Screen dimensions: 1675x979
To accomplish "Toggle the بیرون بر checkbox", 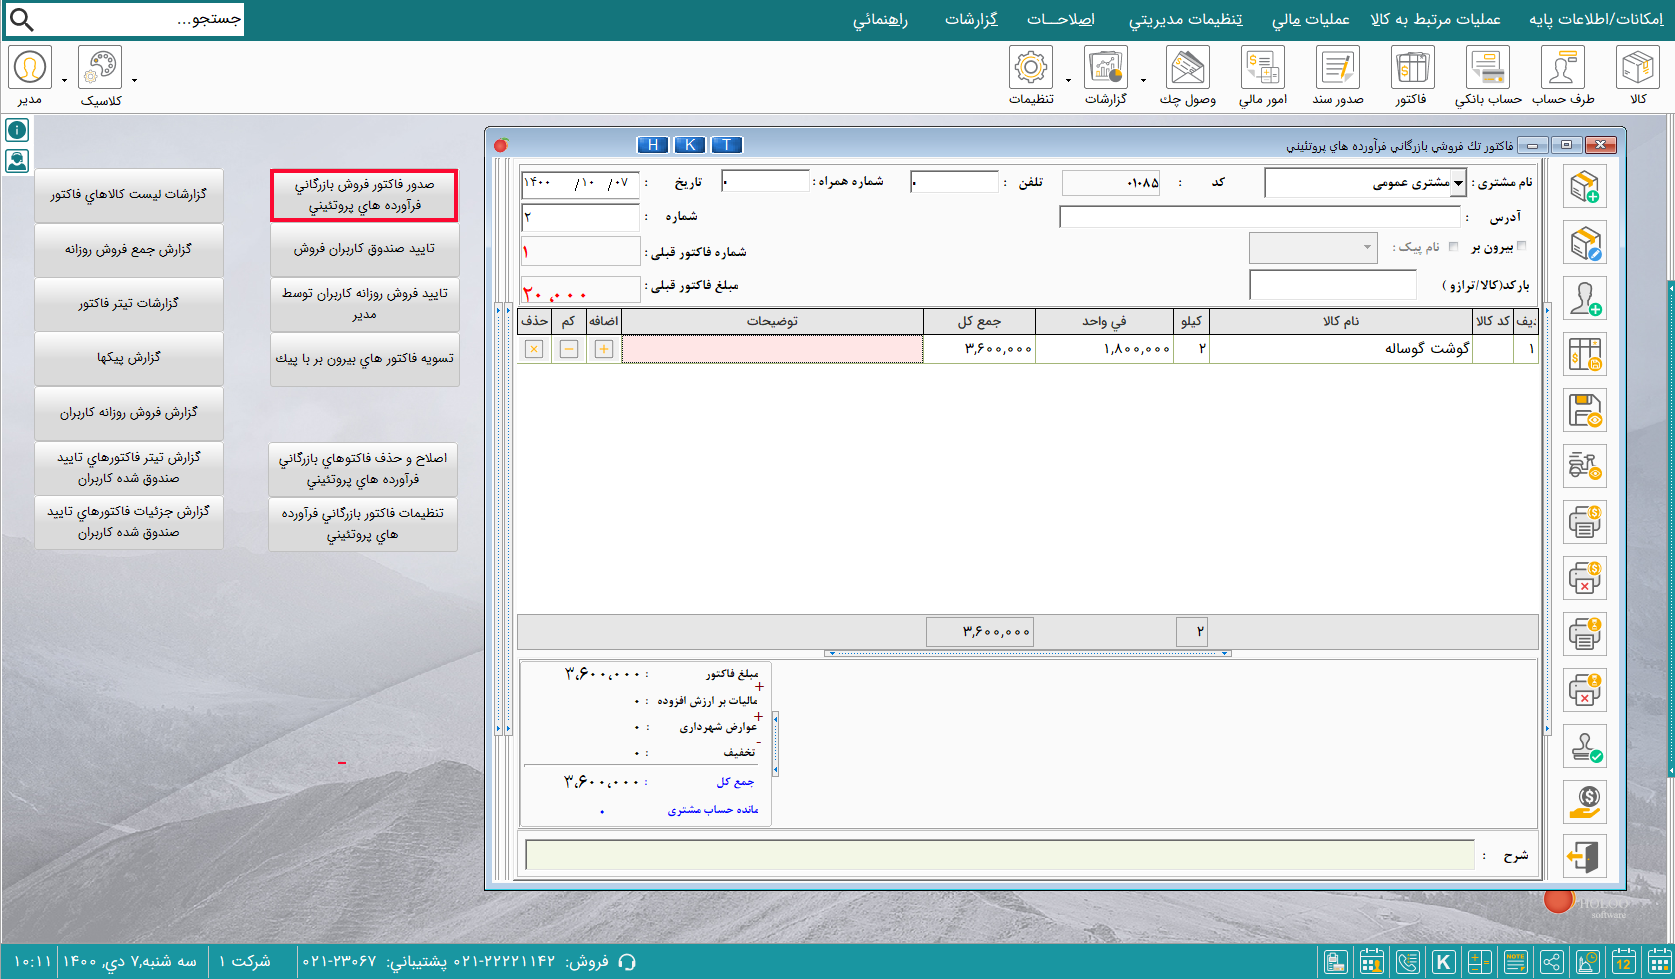I will coord(1522,246).
